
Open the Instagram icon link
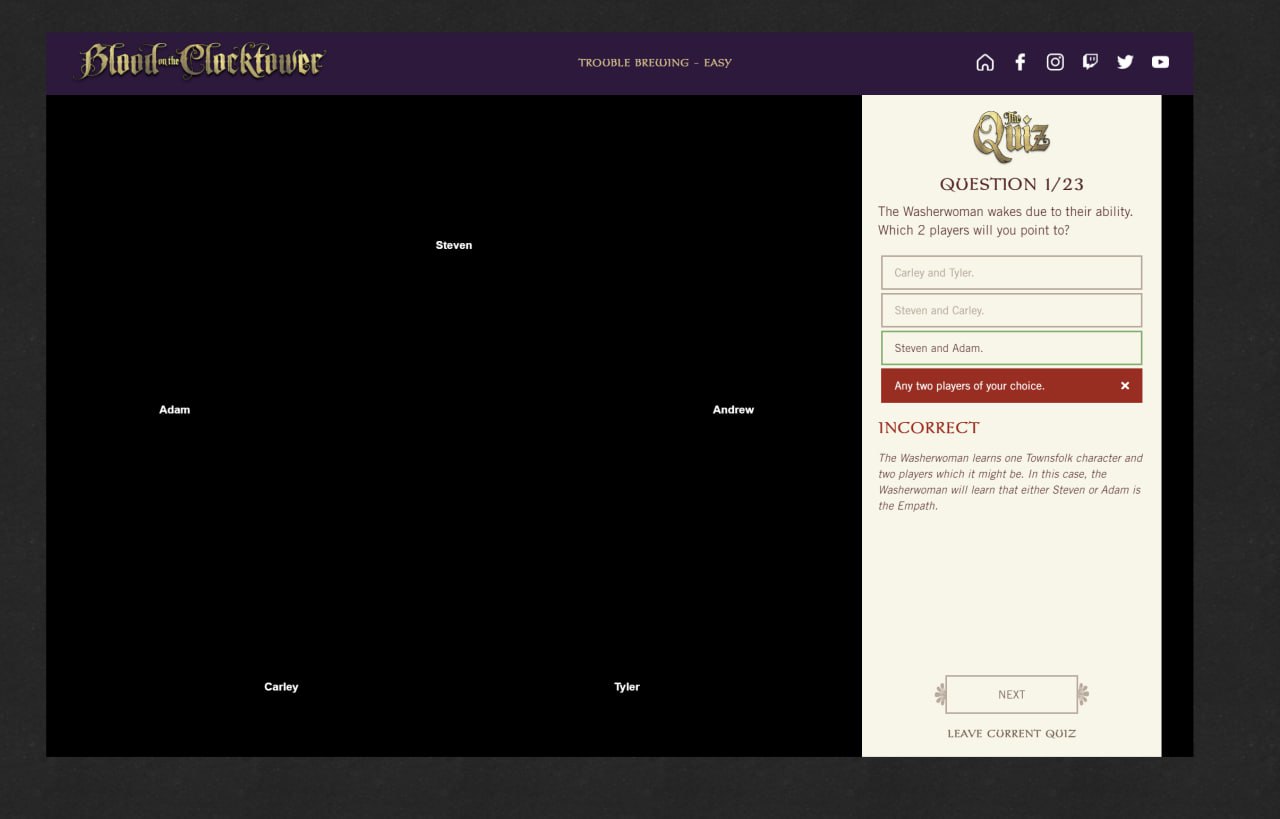coord(1055,62)
